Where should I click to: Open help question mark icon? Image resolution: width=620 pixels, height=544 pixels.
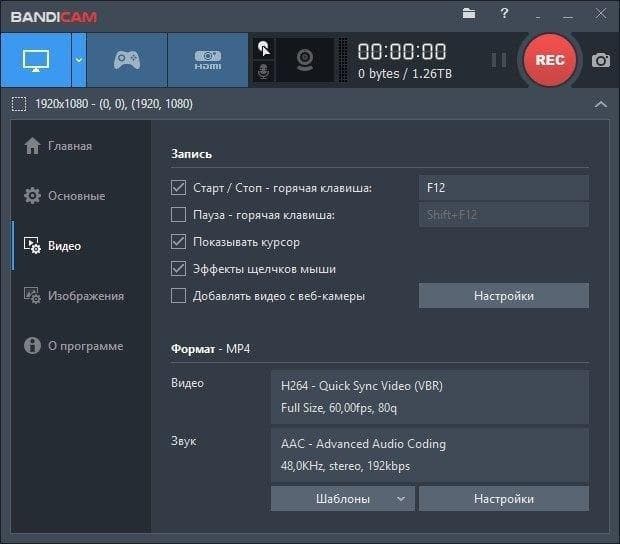[x=504, y=13]
